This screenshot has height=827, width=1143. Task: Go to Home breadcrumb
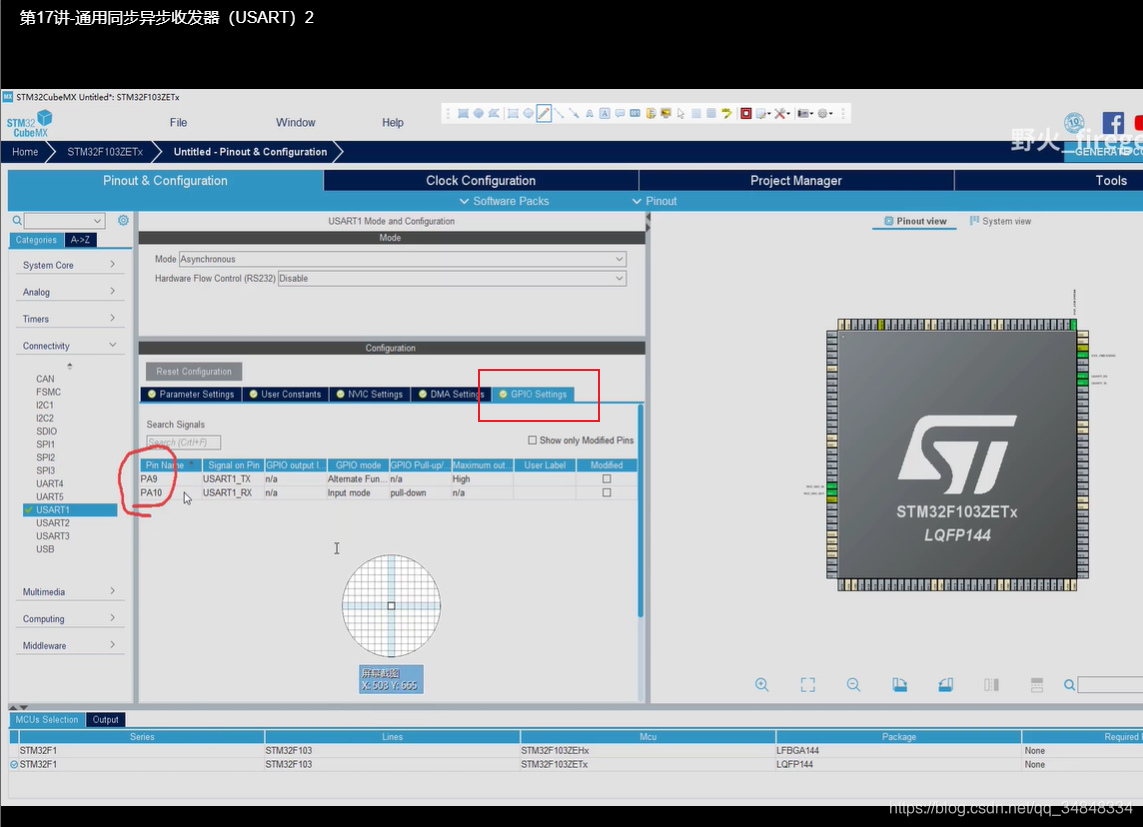coord(25,152)
